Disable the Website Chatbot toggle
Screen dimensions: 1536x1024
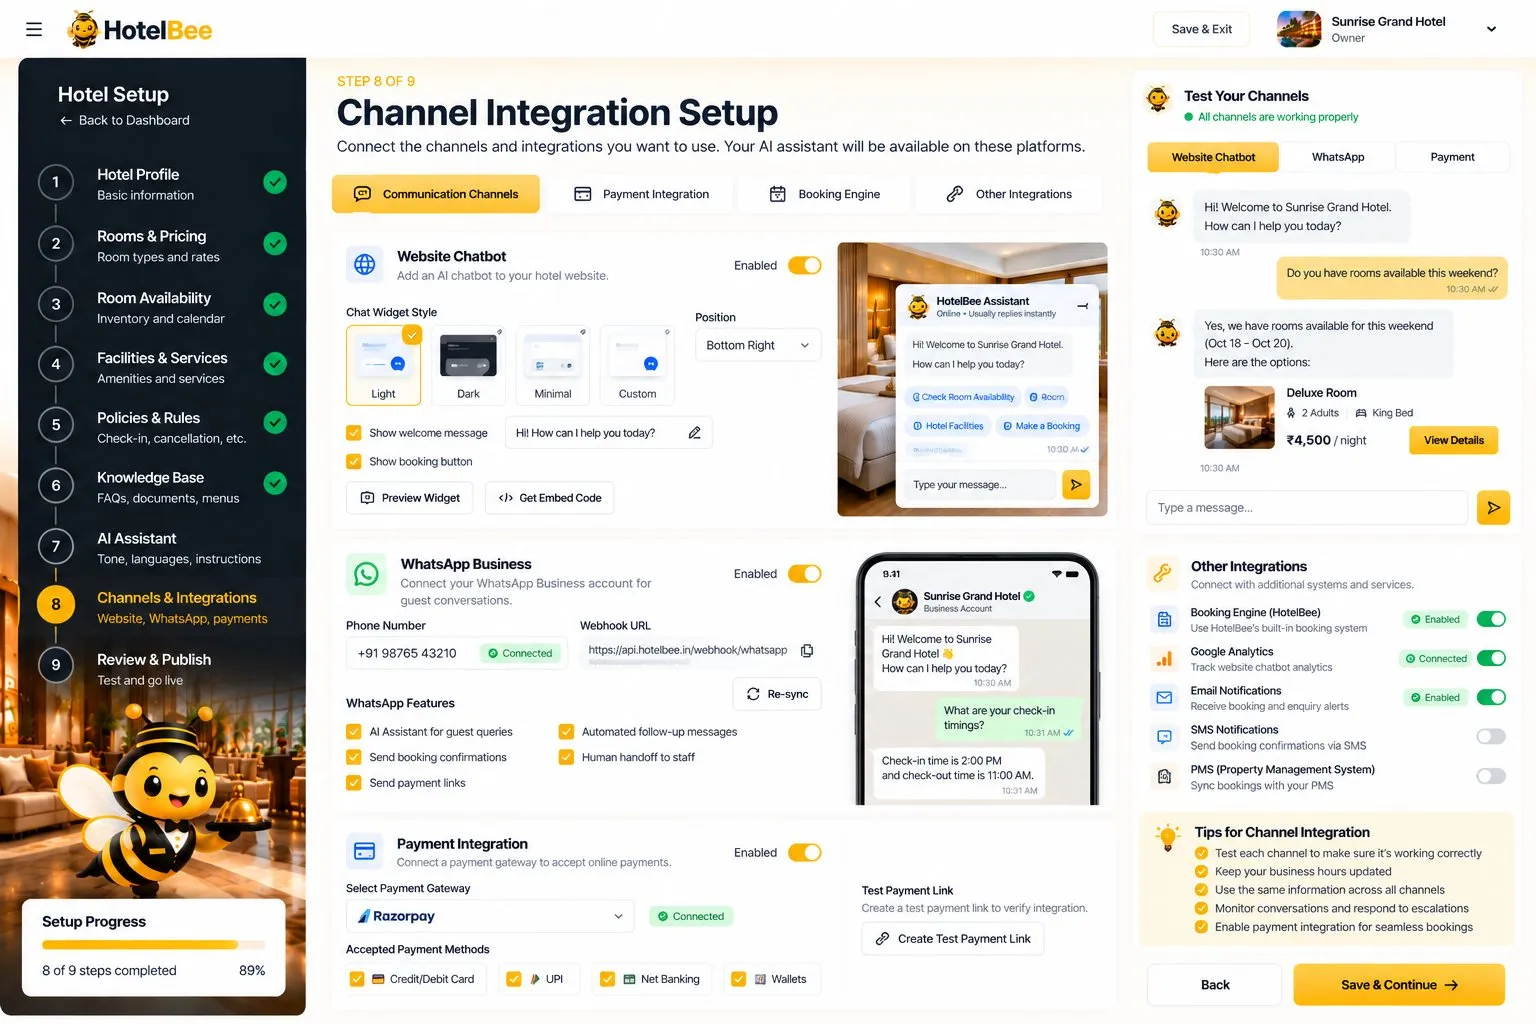804,265
